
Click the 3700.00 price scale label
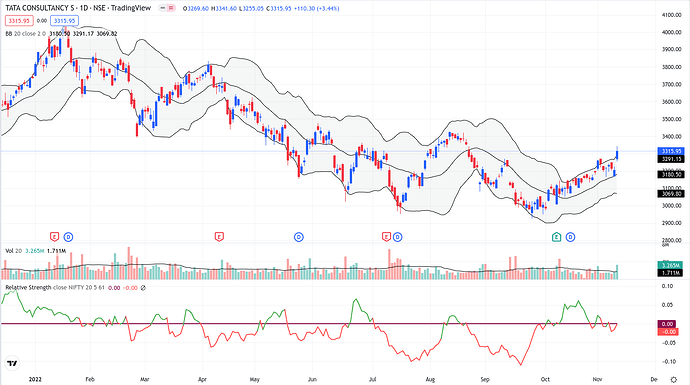[672, 84]
